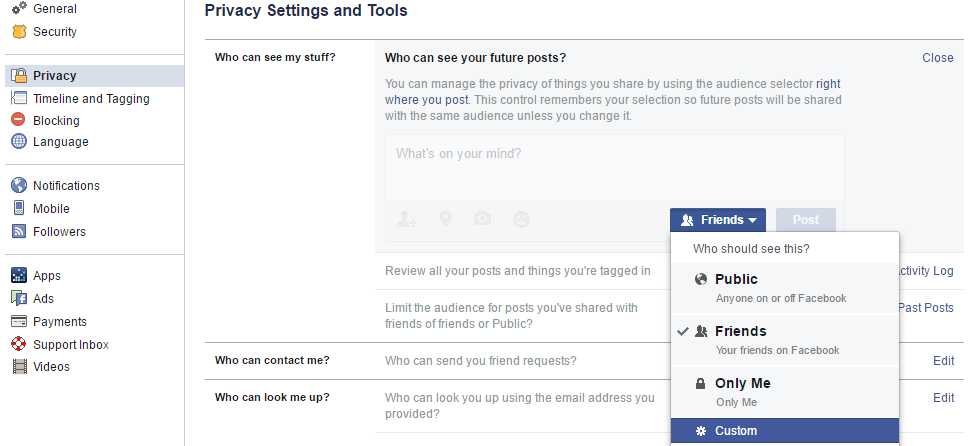The image size is (969, 446).
Task: Select the Custom audience option
Action: [x=784, y=431]
